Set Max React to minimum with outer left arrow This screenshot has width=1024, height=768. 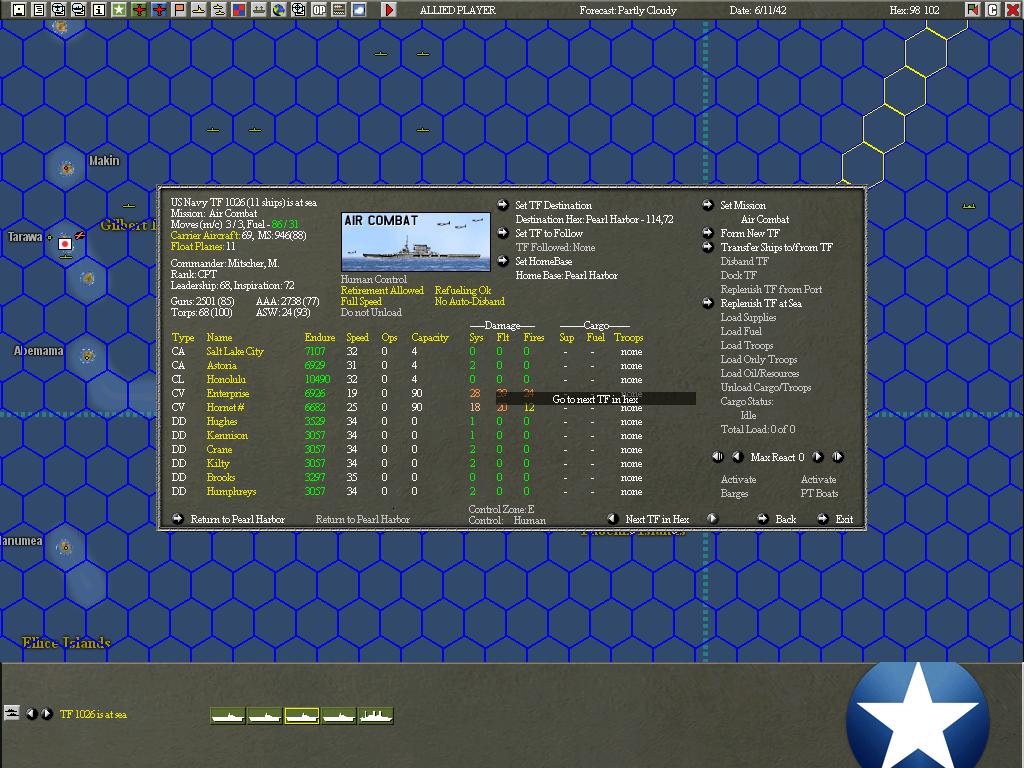(x=718, y=456)
